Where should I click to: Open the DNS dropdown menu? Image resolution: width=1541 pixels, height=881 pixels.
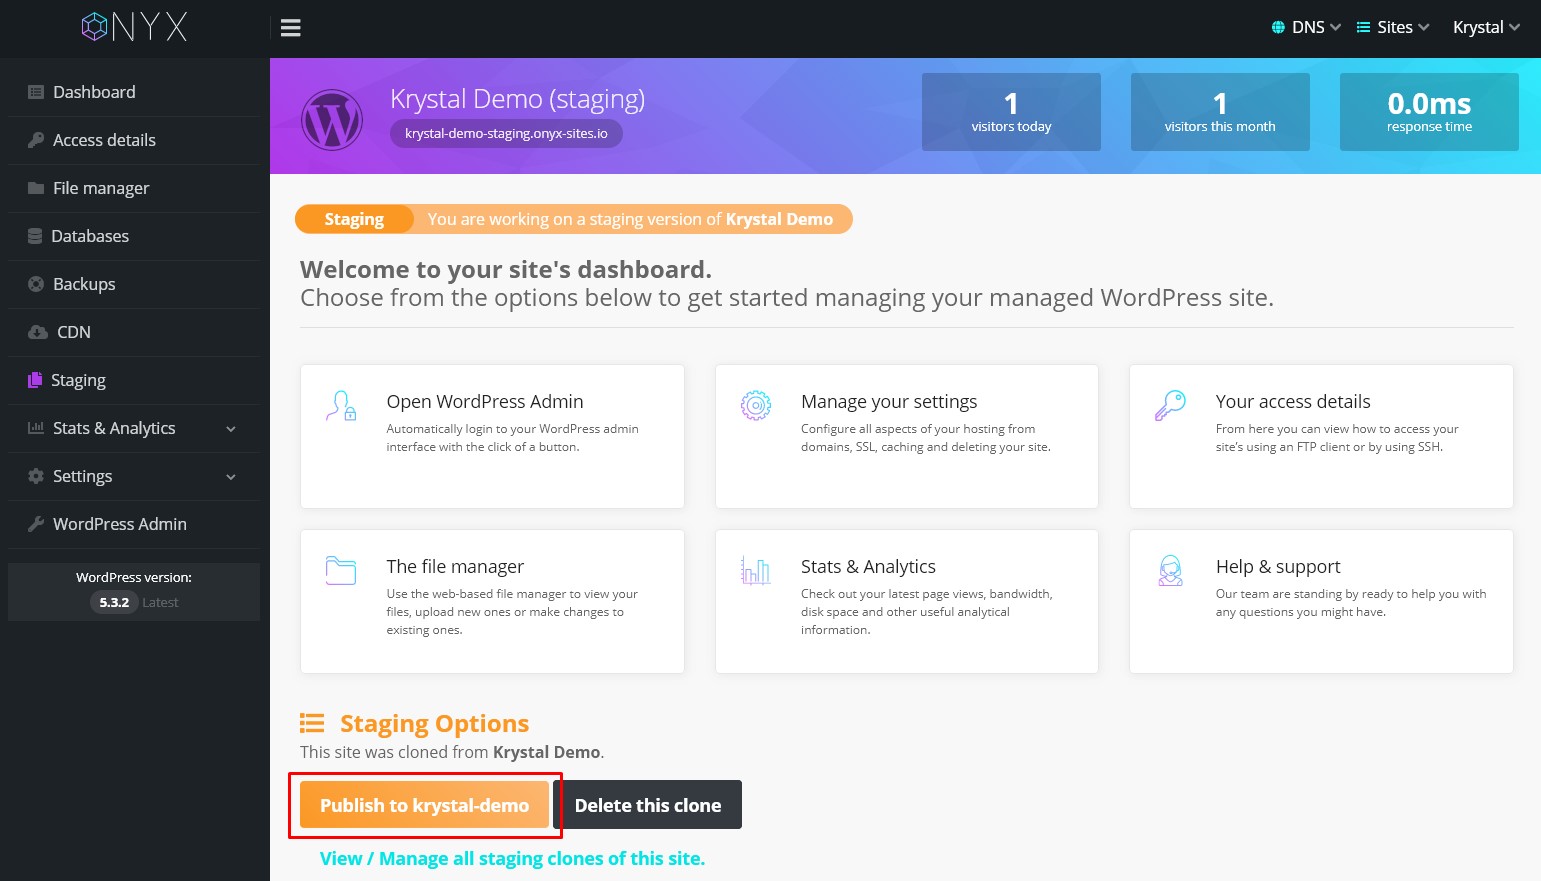click(1306, 27)
